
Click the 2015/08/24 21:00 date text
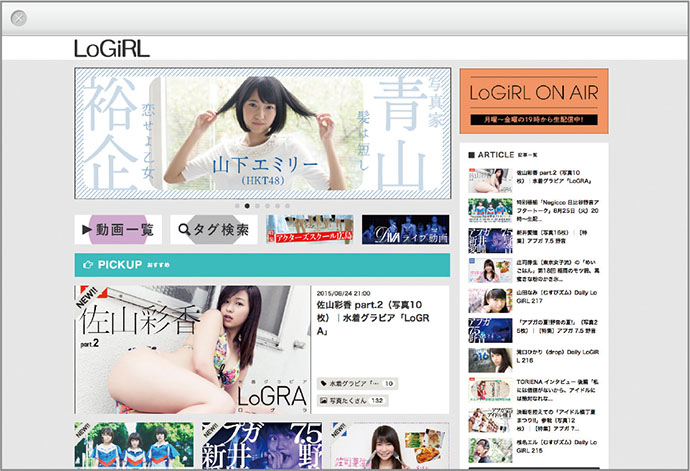(343, 293)
